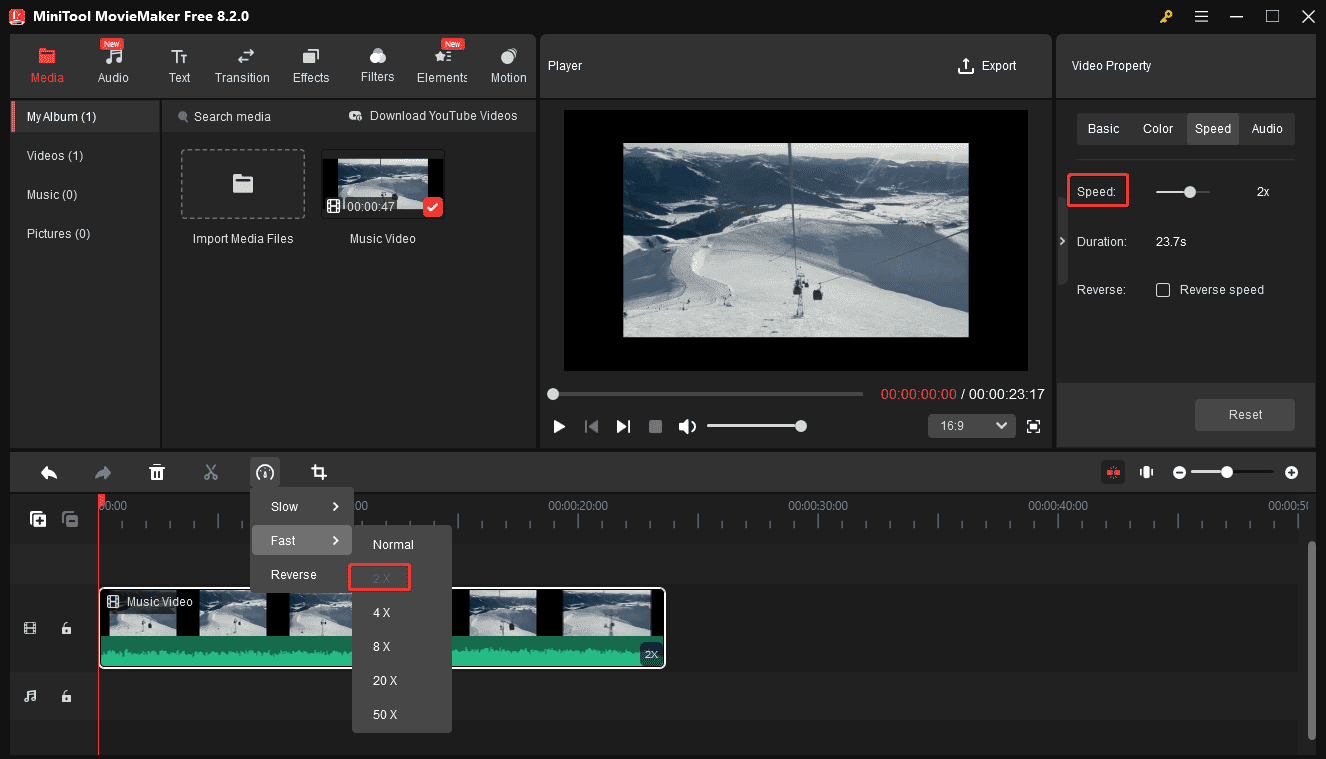Play the video preview
The height and width of the screenshot is (759, 1326).
pyautogui.click(x=559, y=427)
